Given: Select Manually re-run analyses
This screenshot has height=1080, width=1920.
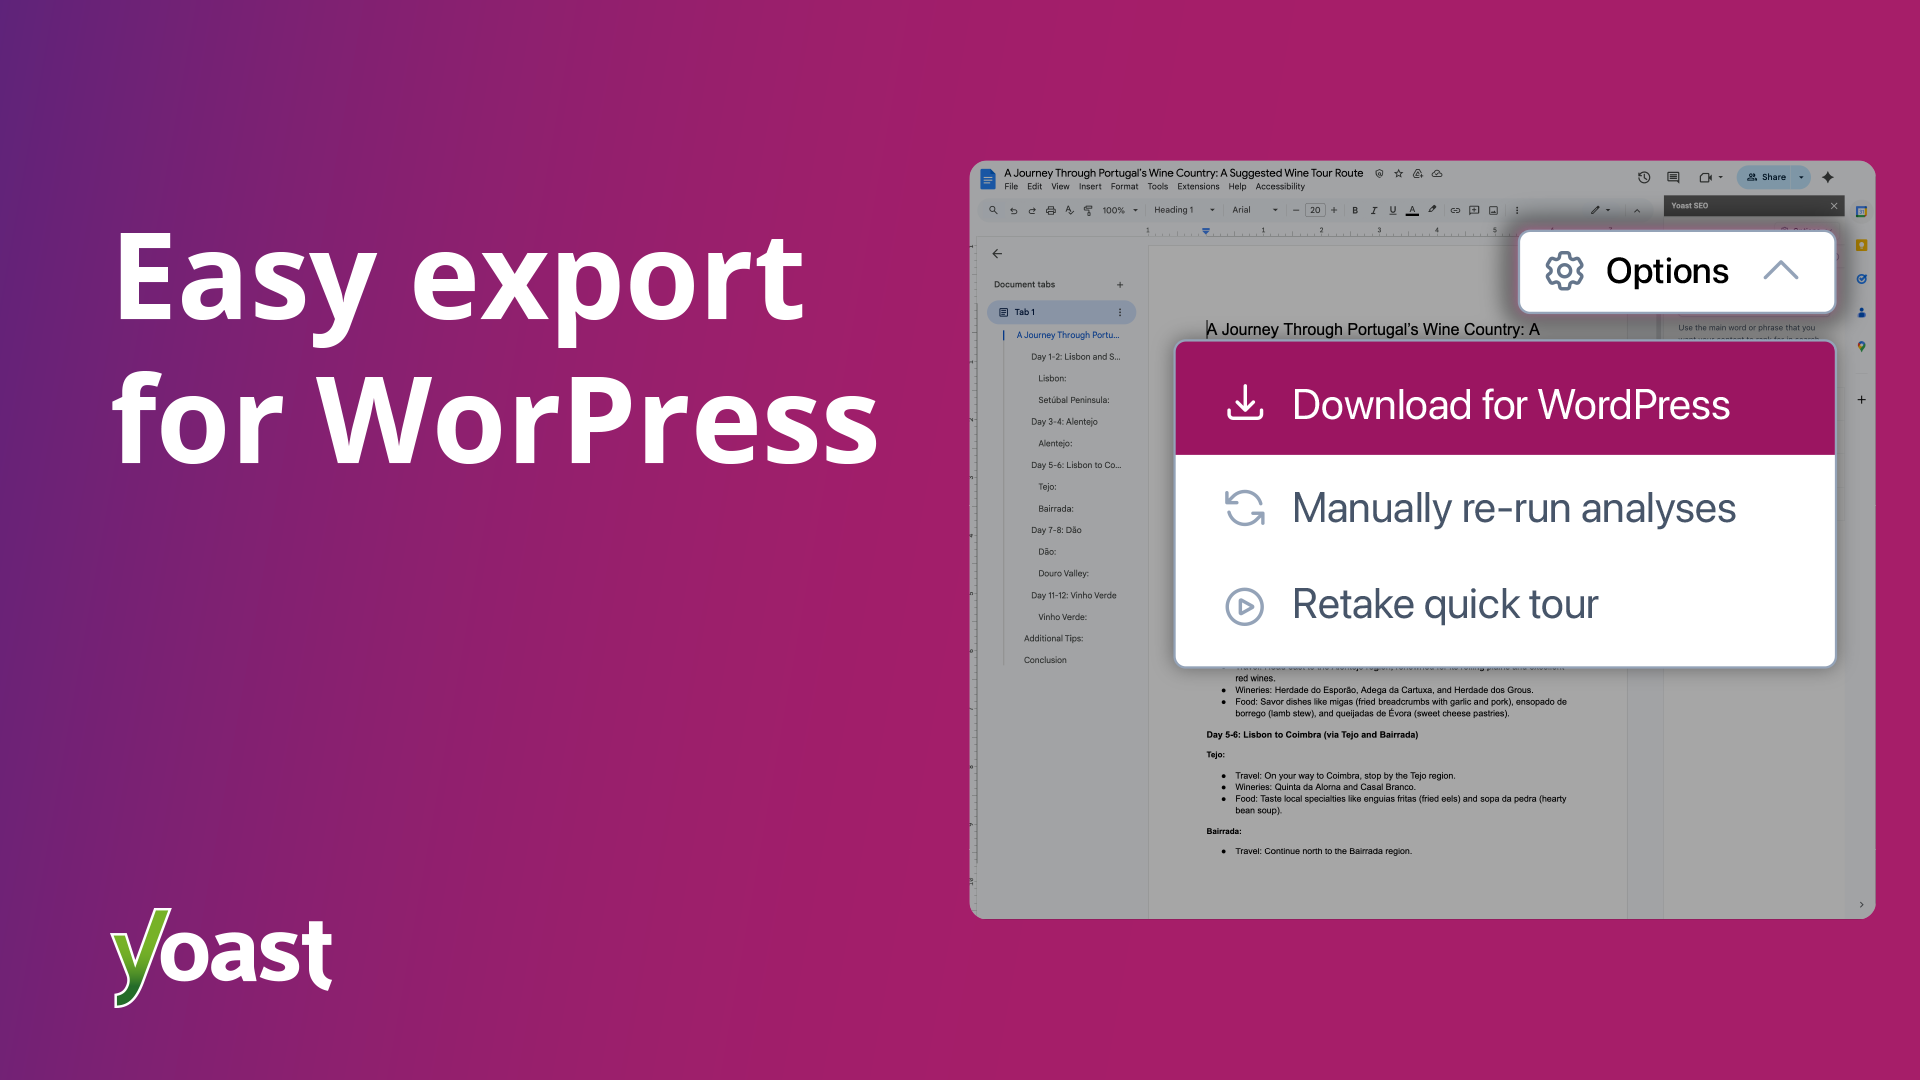Looking at the screenshot, I should (x=1505, y=508).
